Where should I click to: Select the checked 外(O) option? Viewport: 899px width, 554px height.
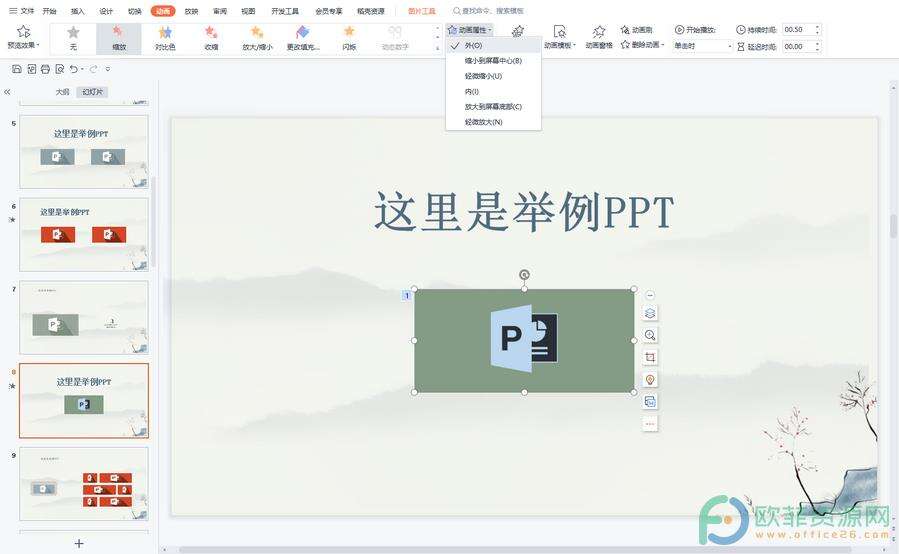click(x=473, y=46)
